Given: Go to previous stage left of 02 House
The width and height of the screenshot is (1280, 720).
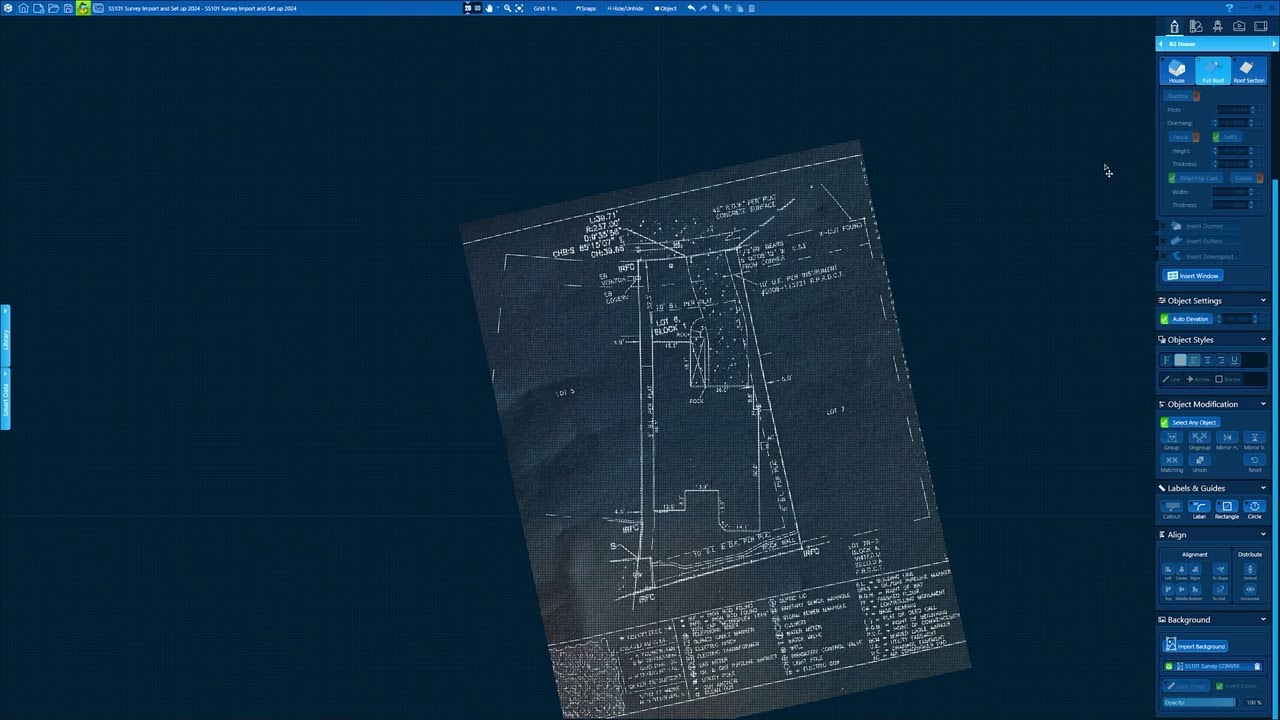Looking at the screenshot, I should click(1161, 44).
